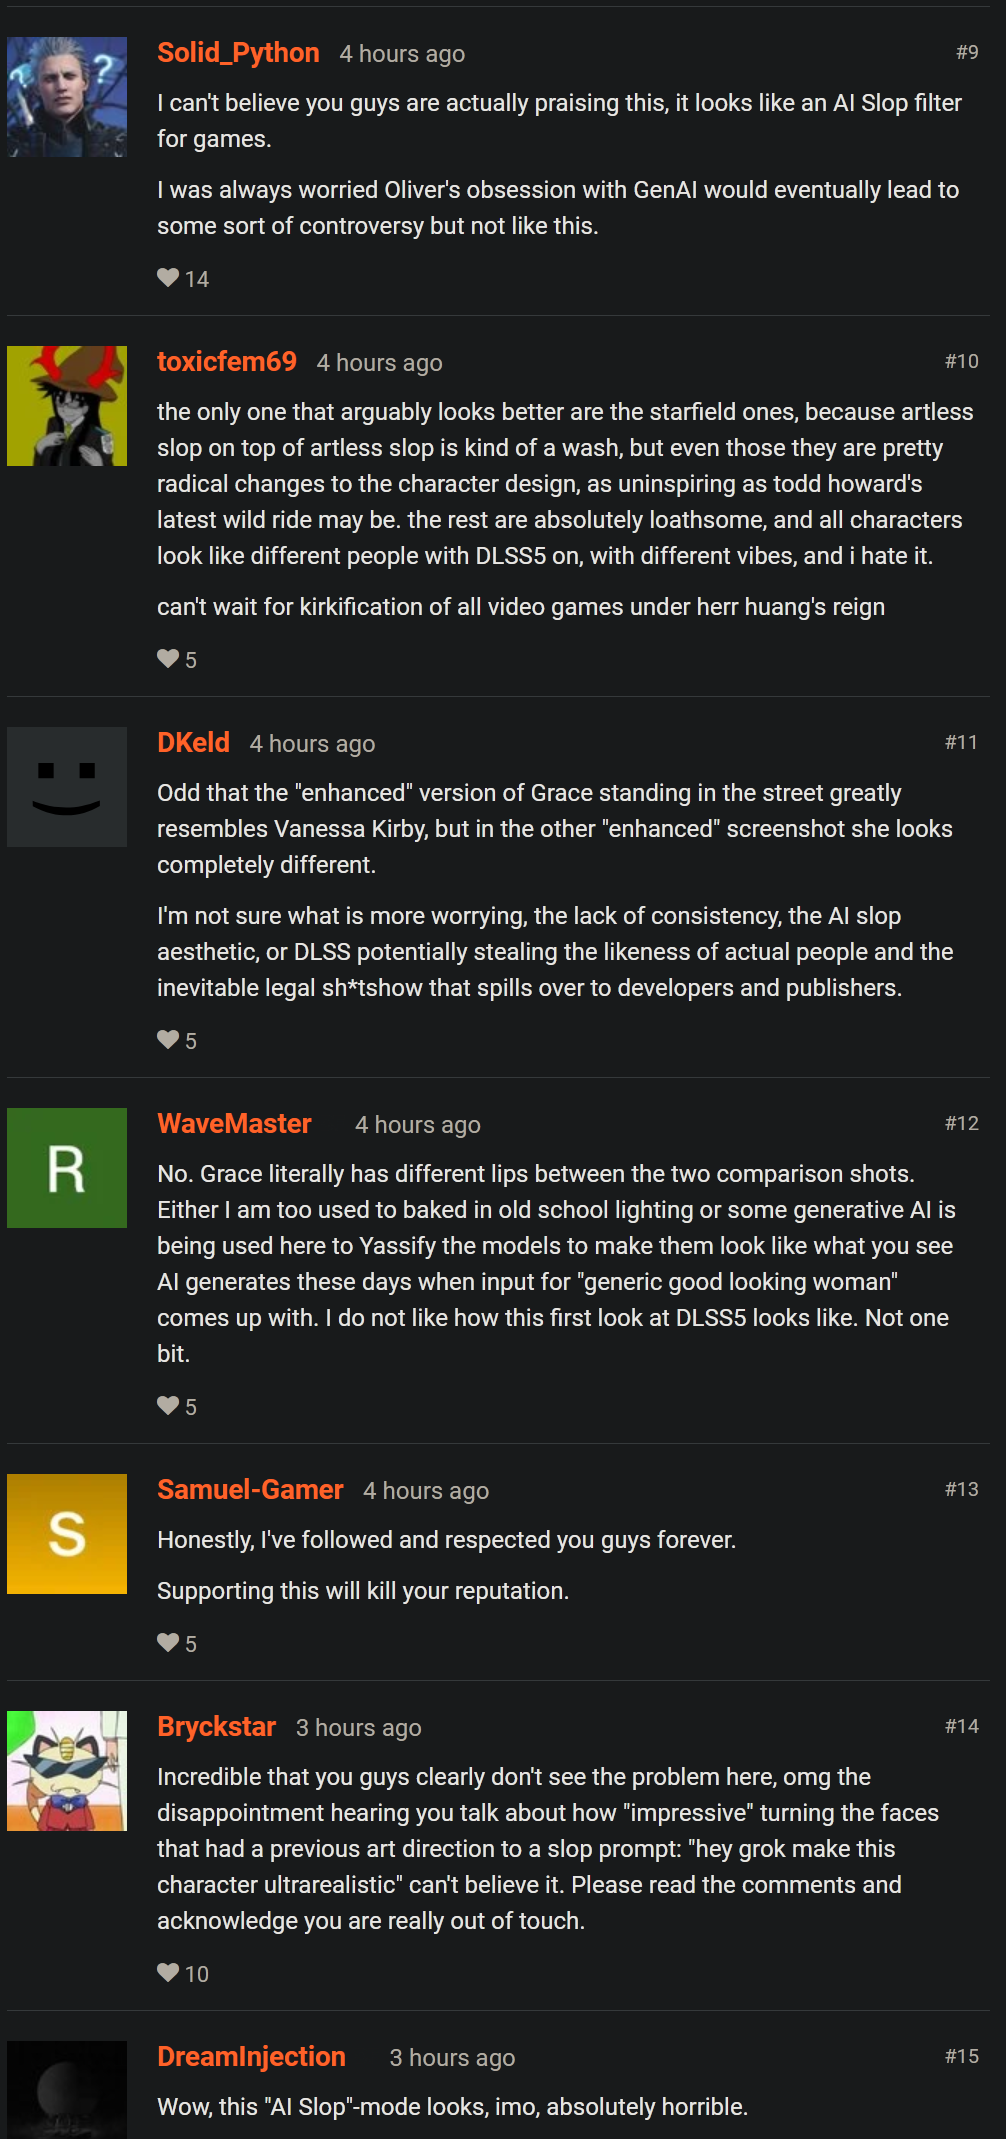Image resolution: width=1006 pixels, height=2139 pixels.
Task: Click toxicfem69's profile avatar
Action: point(67,406)
